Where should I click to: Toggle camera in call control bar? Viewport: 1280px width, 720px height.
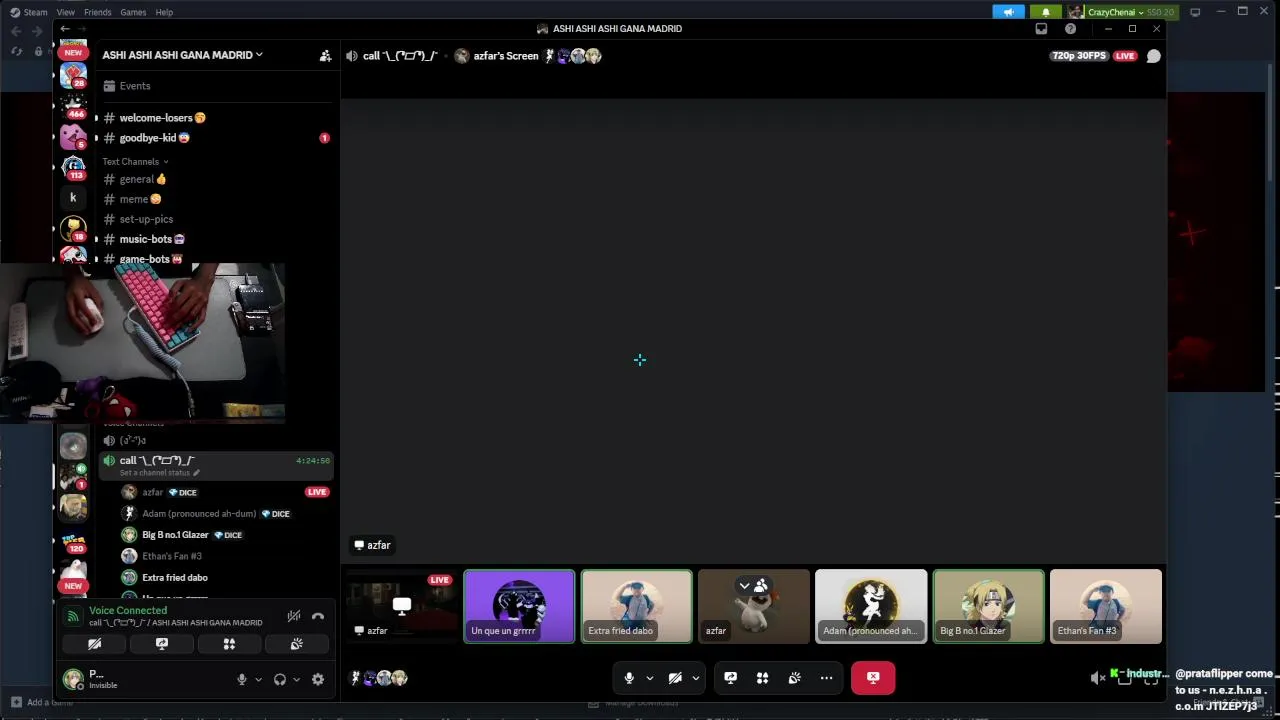(675, 678)
